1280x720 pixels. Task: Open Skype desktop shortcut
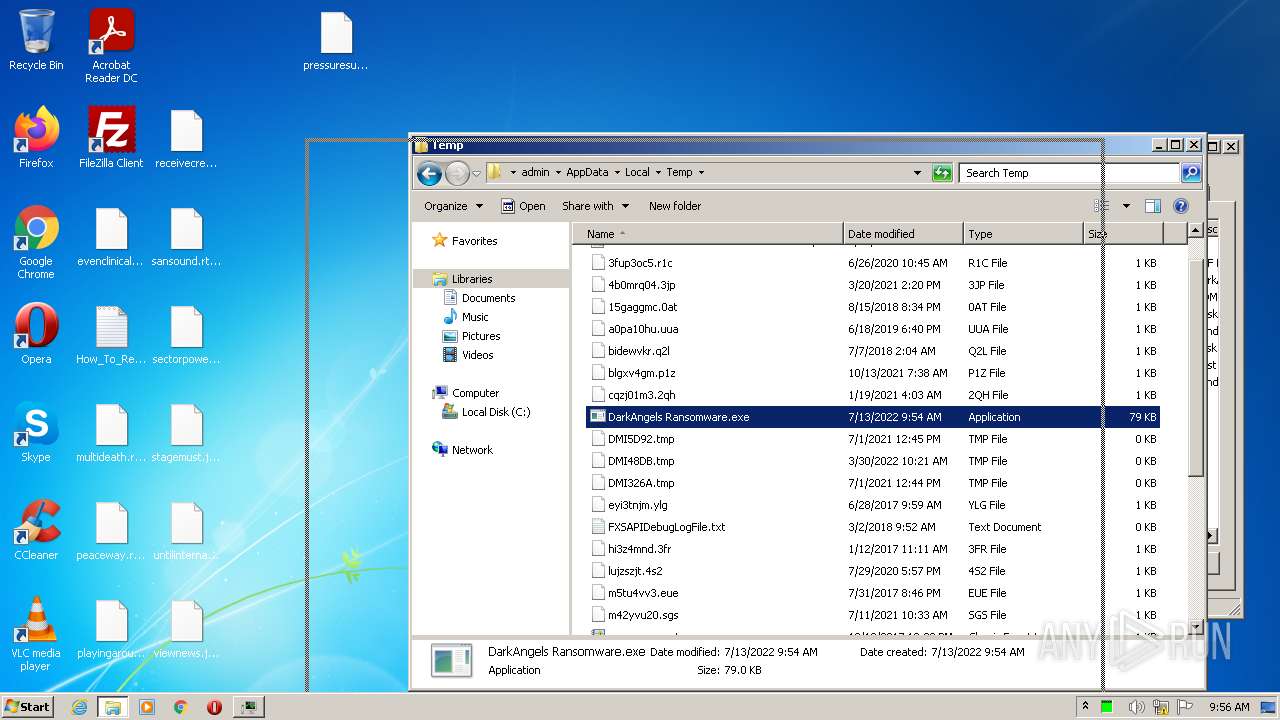point(36,432)
